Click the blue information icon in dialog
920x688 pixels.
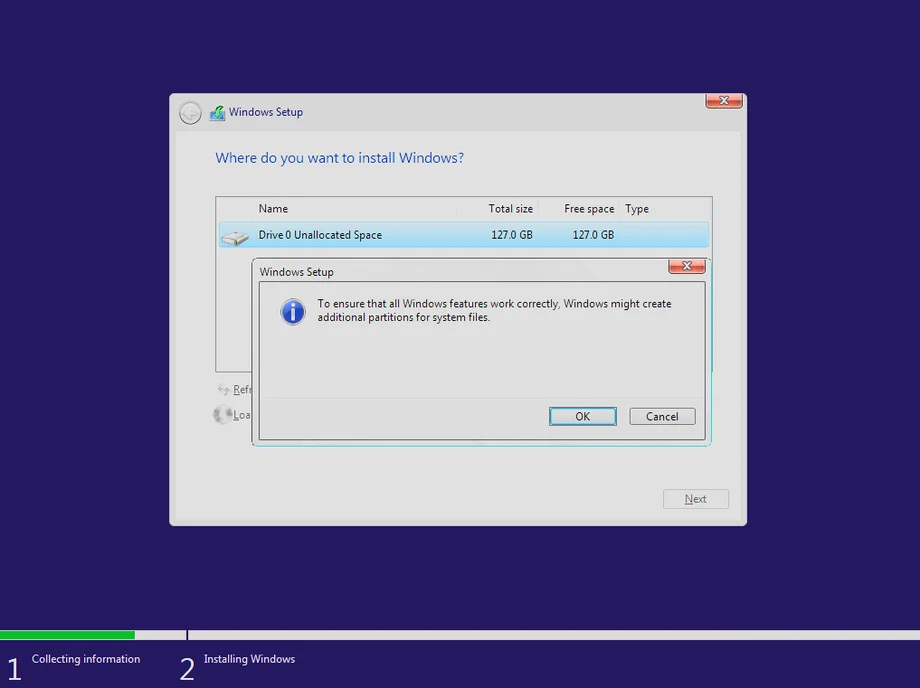point(292,311)
